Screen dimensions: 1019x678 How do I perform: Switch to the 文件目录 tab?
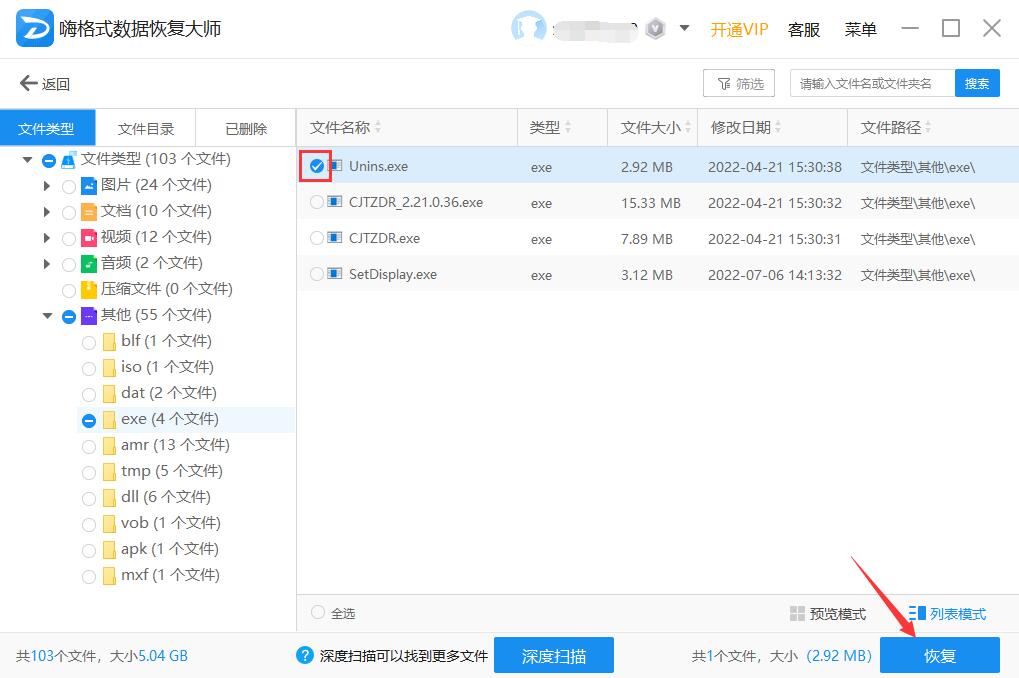point(146,129)
